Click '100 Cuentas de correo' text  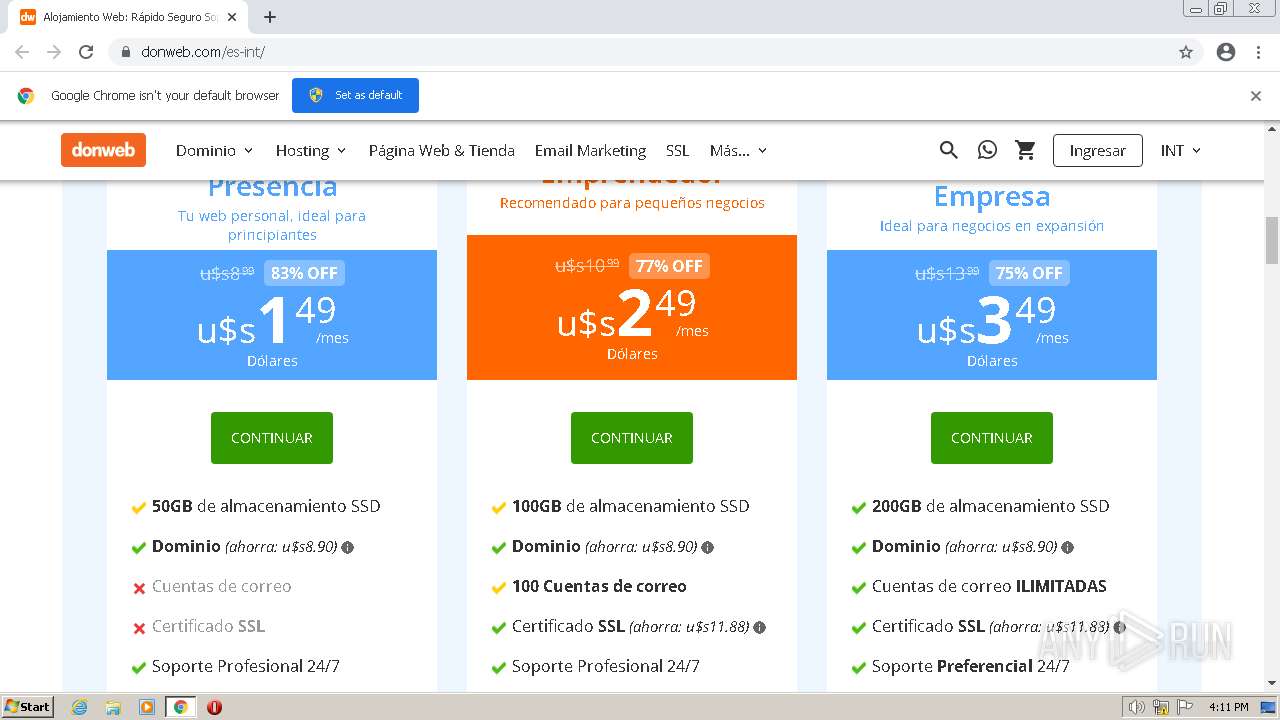(599, 586)
